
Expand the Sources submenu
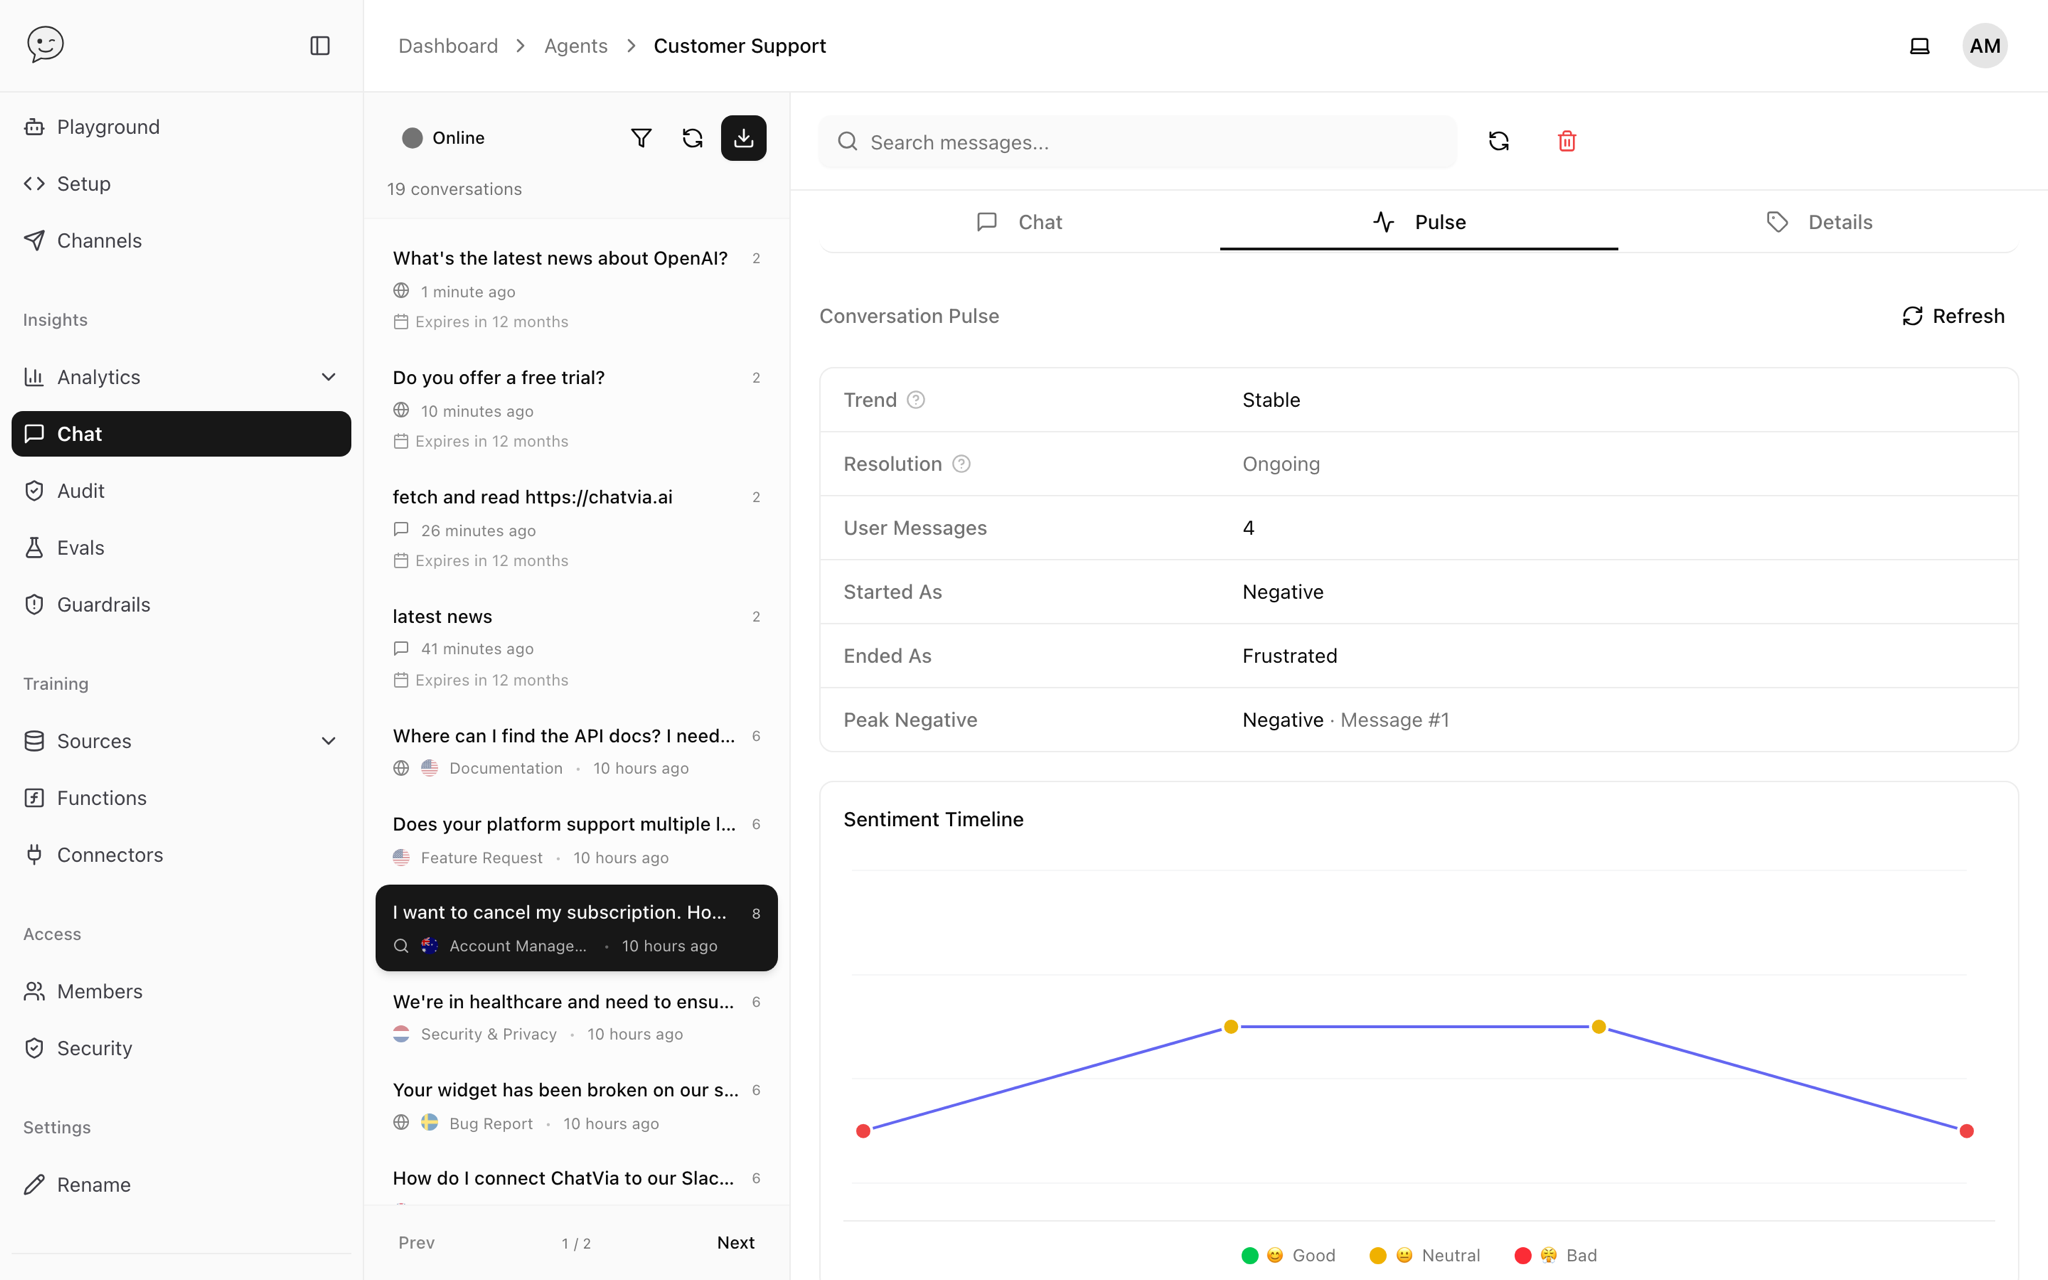click(x=328, y=741)
